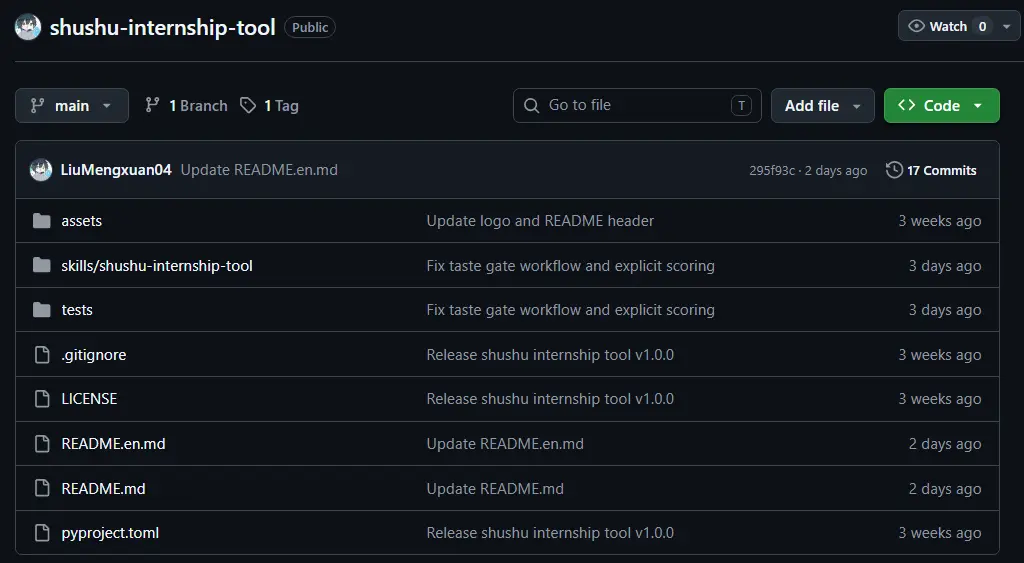Screen dimensions: 1024x563
Task: Click the eye icon in Watch button
Action: click(916, 26)
